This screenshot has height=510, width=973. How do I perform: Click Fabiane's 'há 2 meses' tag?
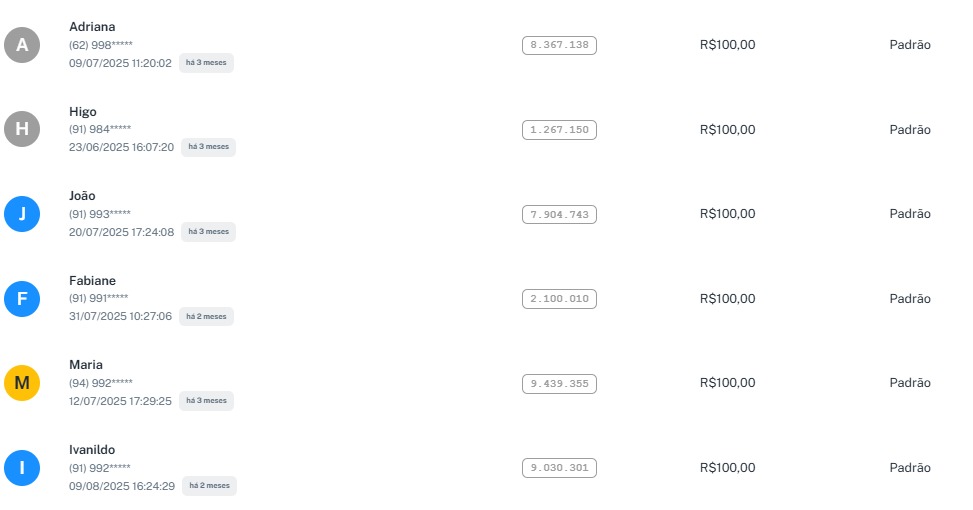tap(206, 316)
